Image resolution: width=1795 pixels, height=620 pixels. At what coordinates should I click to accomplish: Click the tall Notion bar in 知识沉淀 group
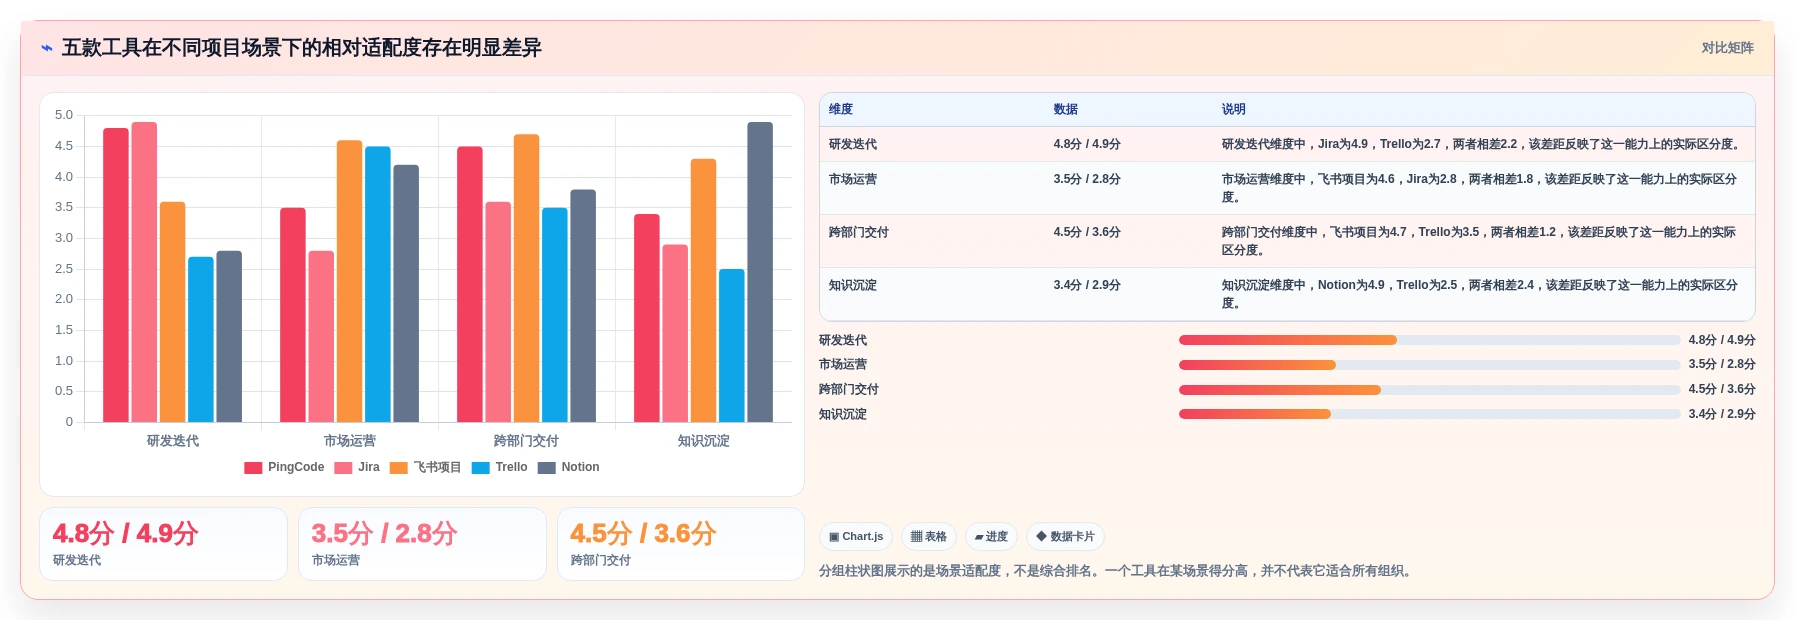[x=760, y=272]
